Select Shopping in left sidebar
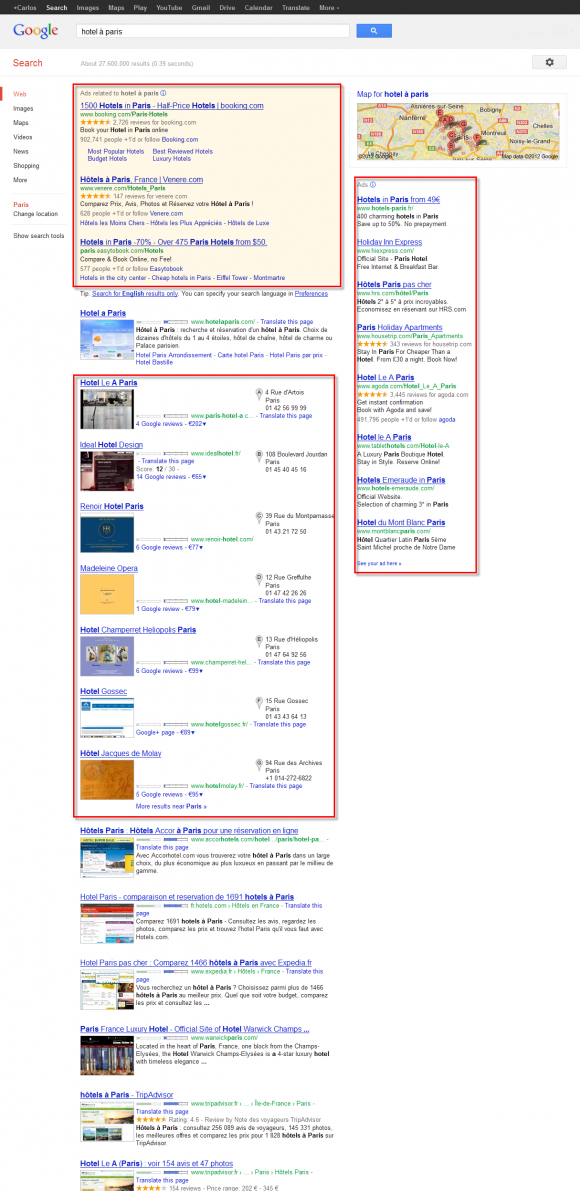 [x=26, y=166]
